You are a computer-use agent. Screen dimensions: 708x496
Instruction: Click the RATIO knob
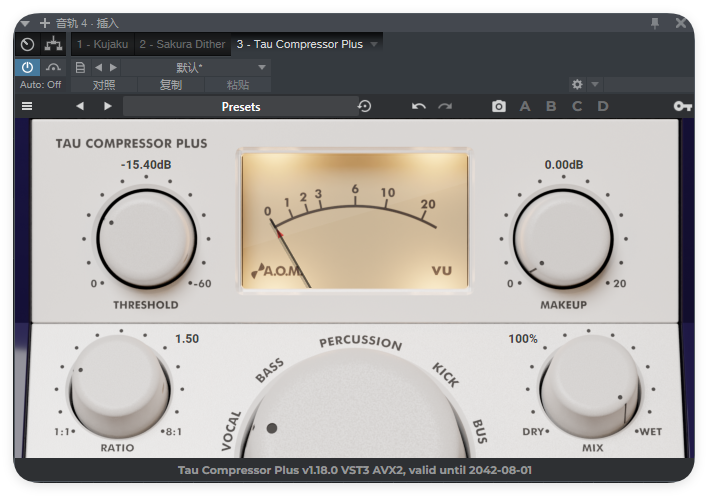119,387
